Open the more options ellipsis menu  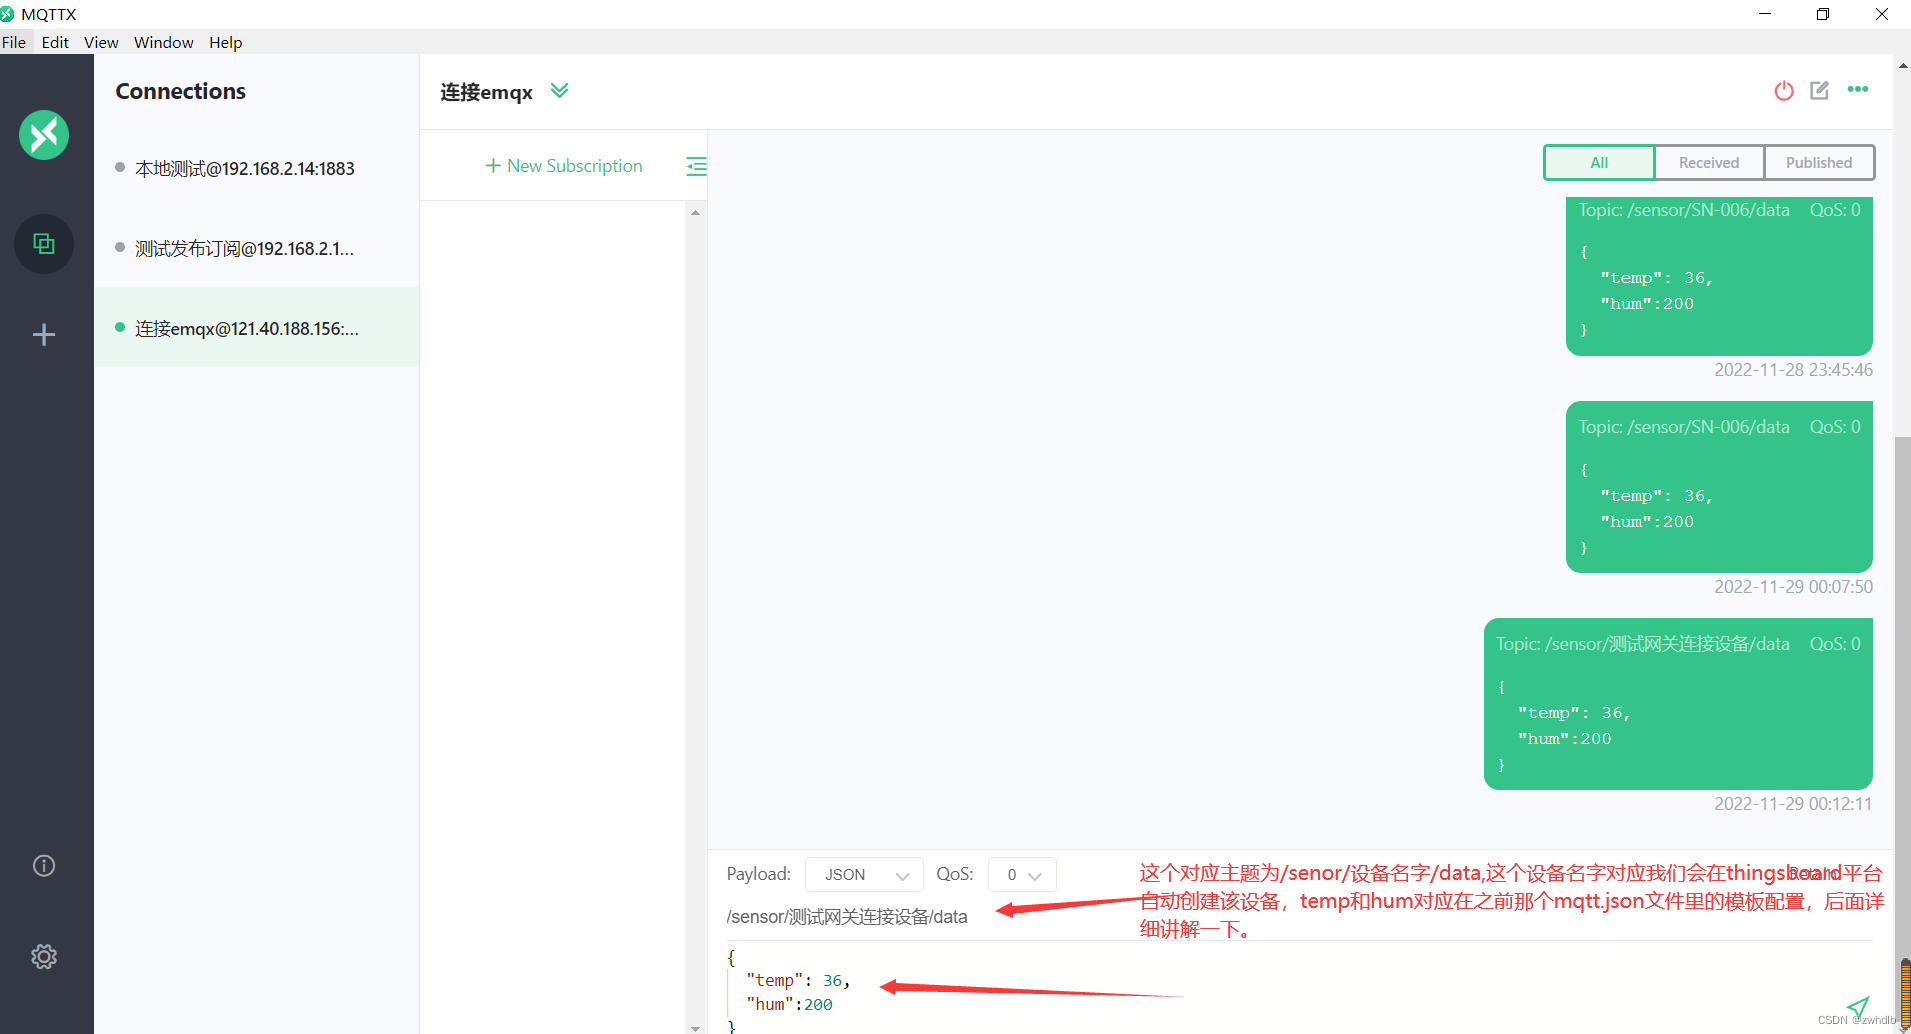1858,90
